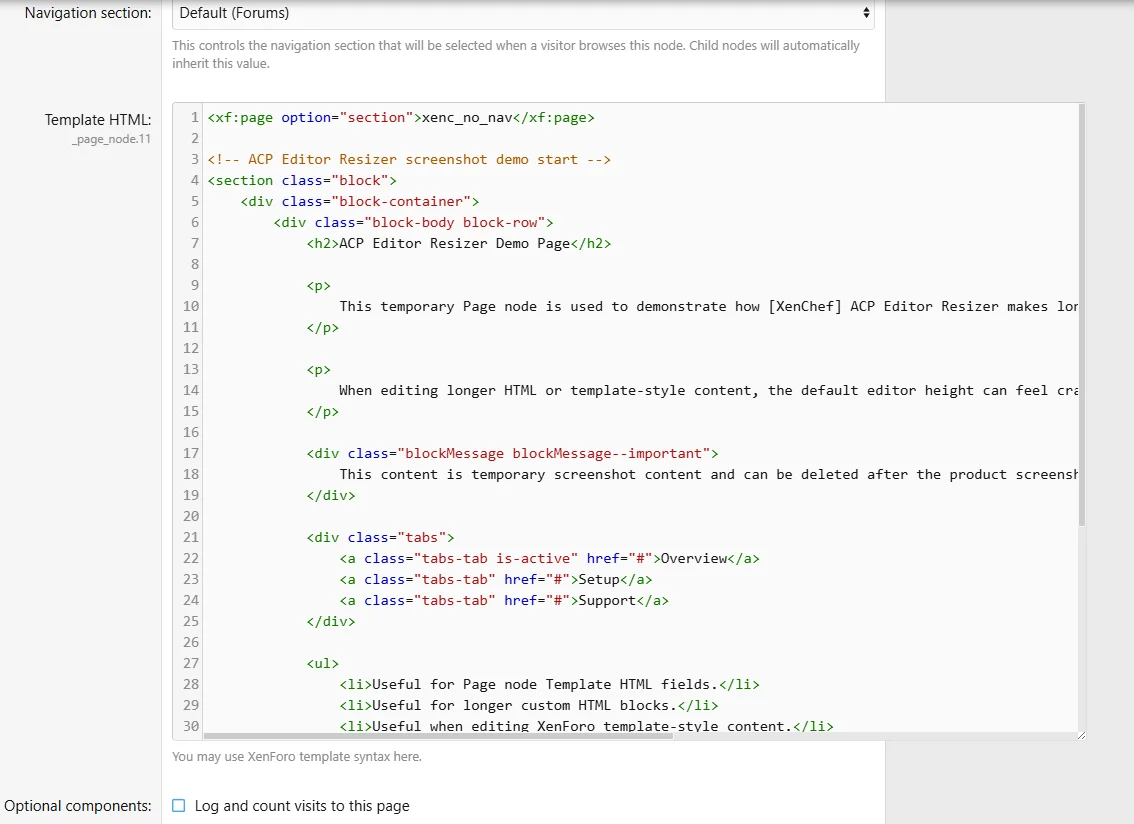Click the editor resize handle at bottom-right corner

click(1080, 735)
